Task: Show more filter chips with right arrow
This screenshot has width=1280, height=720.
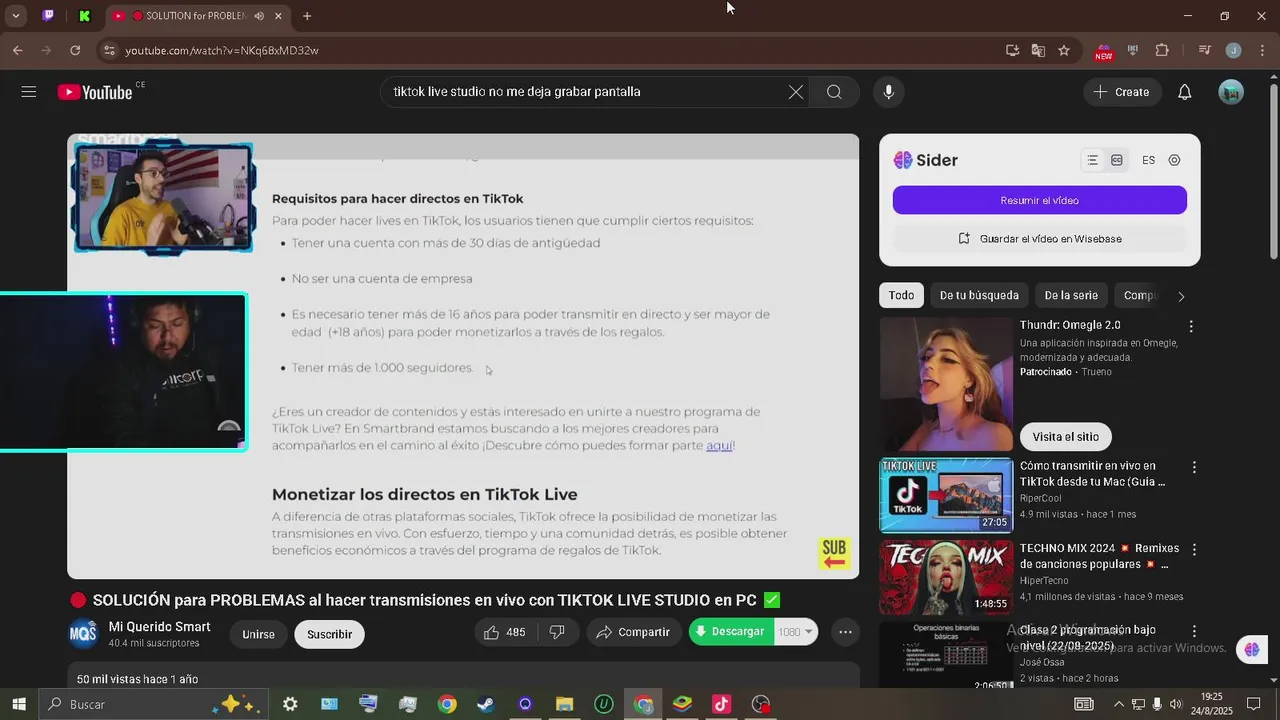Action: click(1181, 296)
